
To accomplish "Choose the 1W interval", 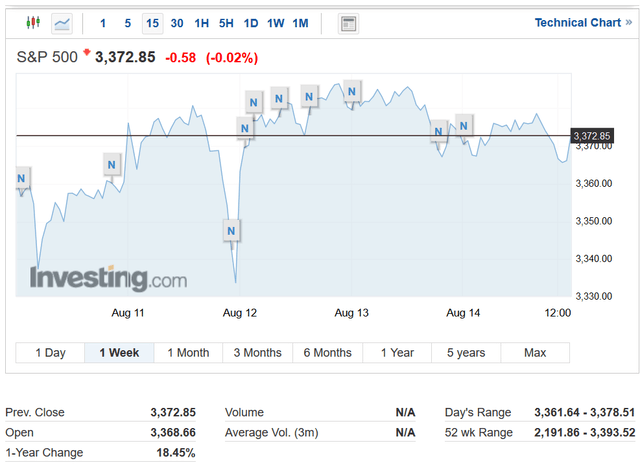I will [276, 23].
